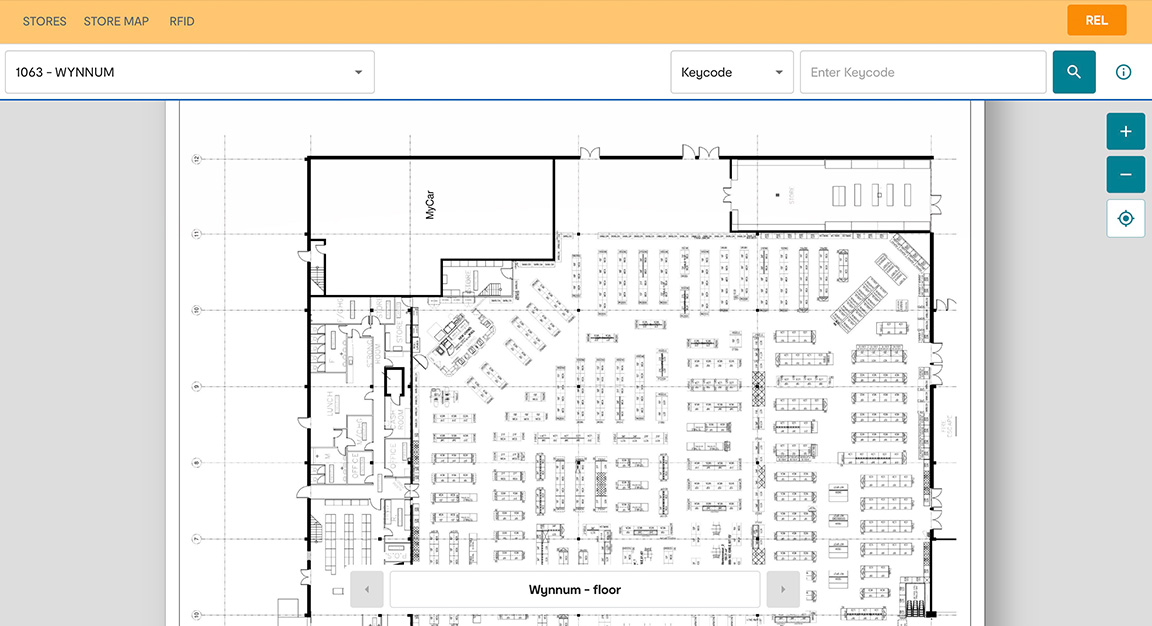Click the CASH ROOM on floor plan
This screenshot has height=626, width=1152.
pos(394,417)
